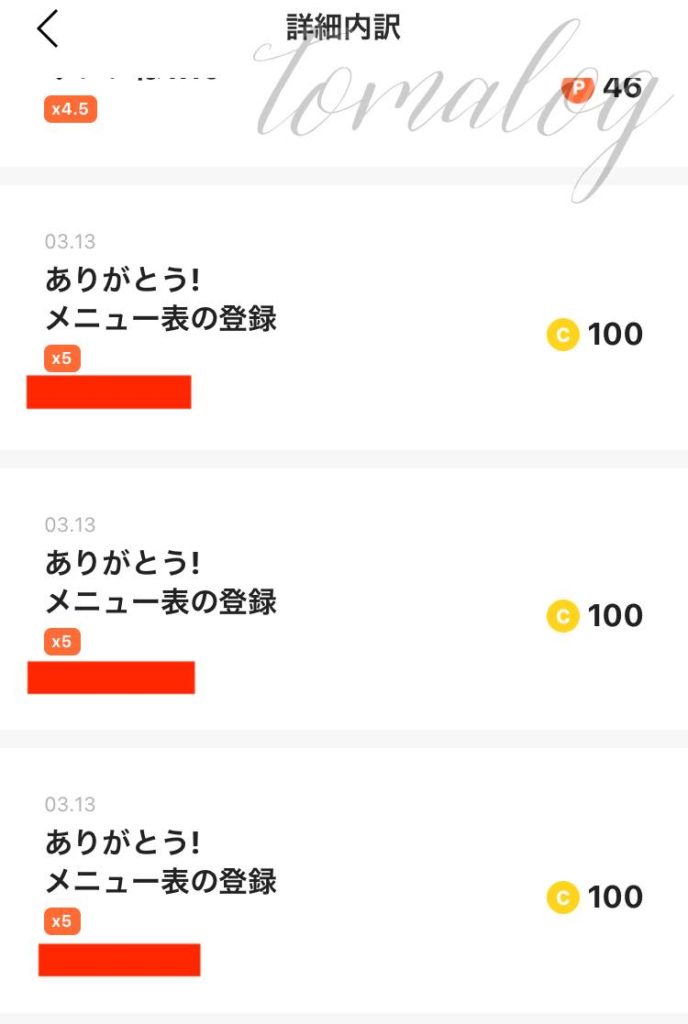Tap the yellow coin icon in third entry
Image resolution: width=688 pixels, height=1024 pixels.
563,897
